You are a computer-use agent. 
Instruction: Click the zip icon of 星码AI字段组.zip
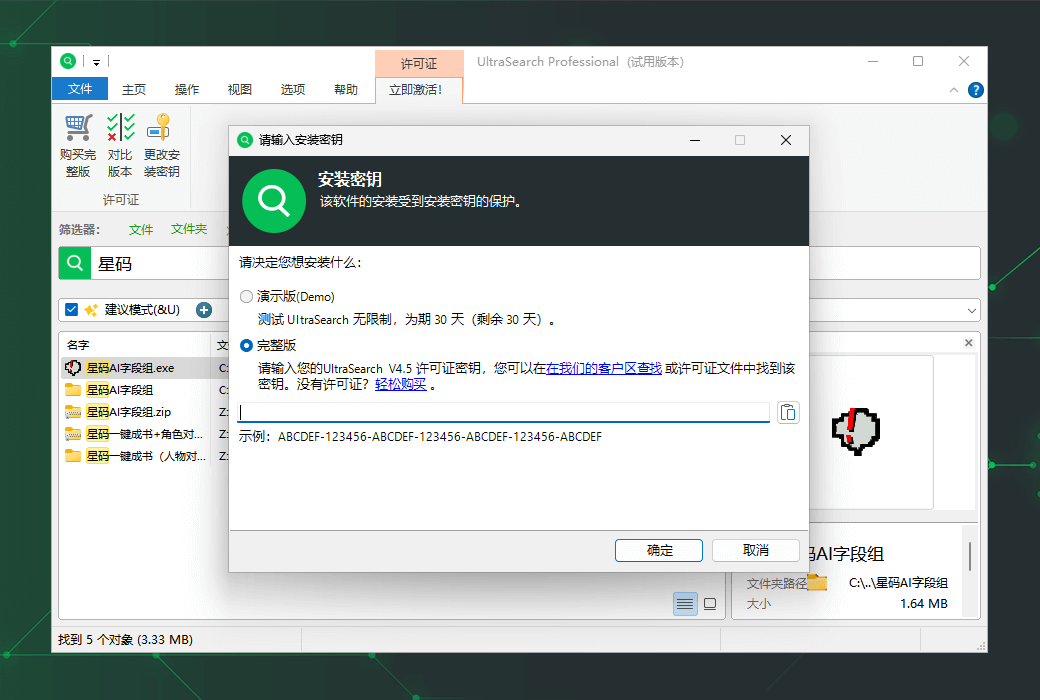(x=73, y=412)
